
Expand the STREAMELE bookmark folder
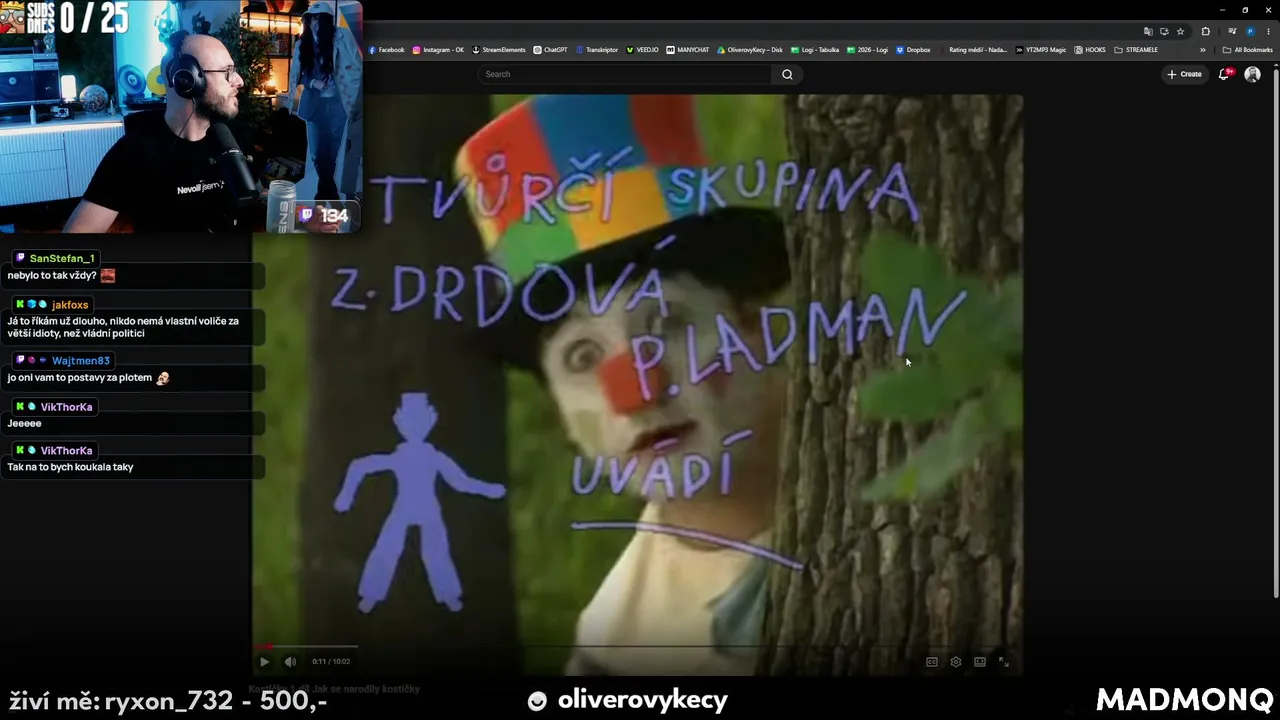point(1136,50)
